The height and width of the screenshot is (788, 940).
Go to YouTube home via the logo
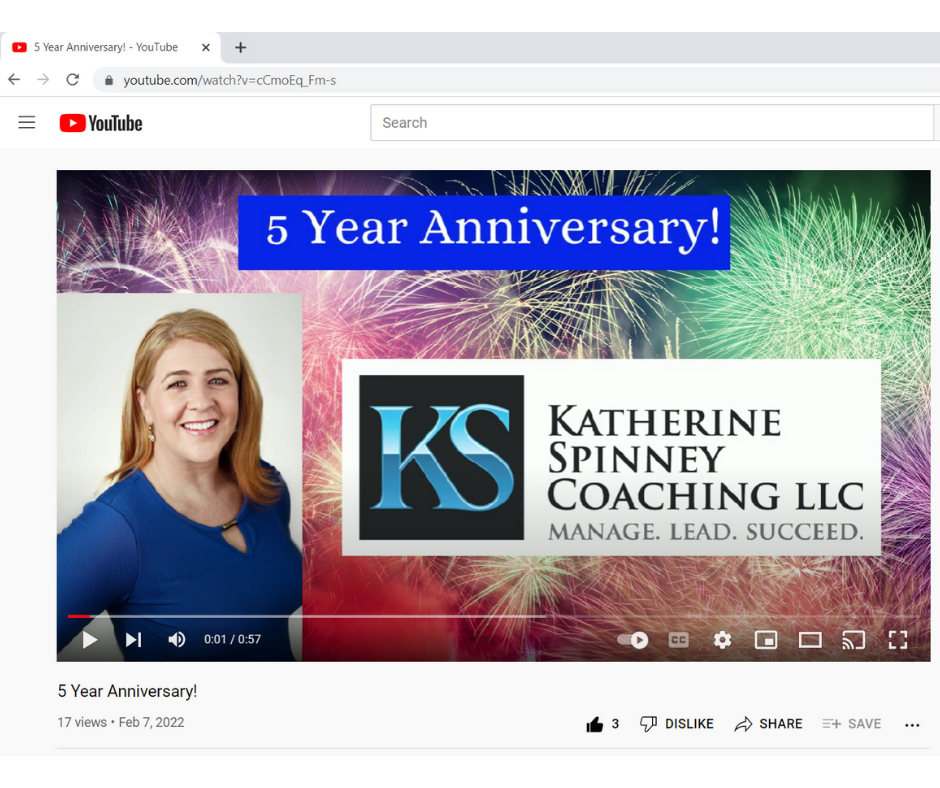click(x=101, y=123)
